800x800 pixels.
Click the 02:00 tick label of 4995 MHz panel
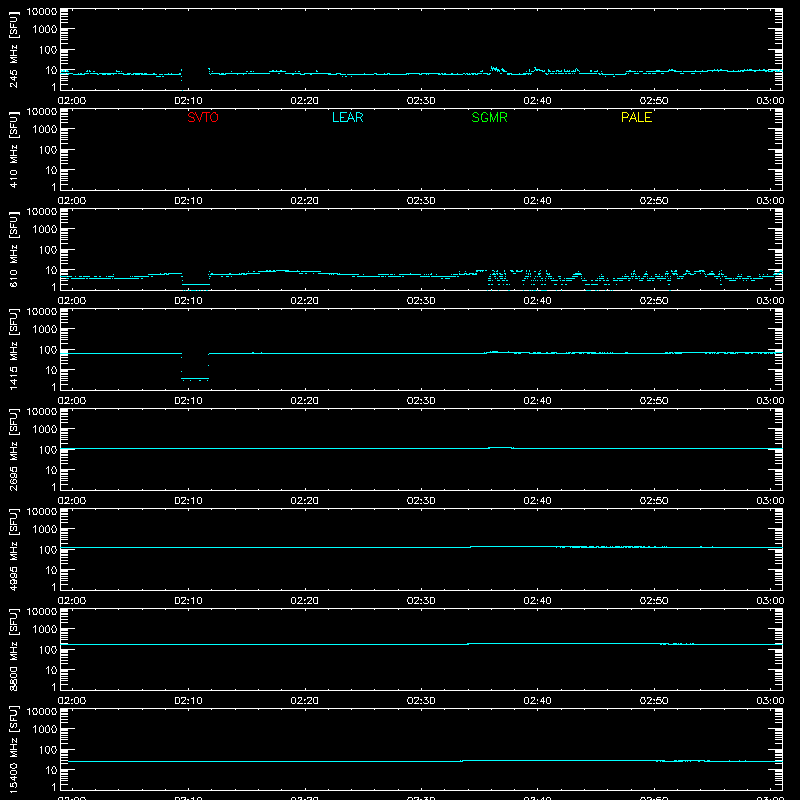pos(72,601)
